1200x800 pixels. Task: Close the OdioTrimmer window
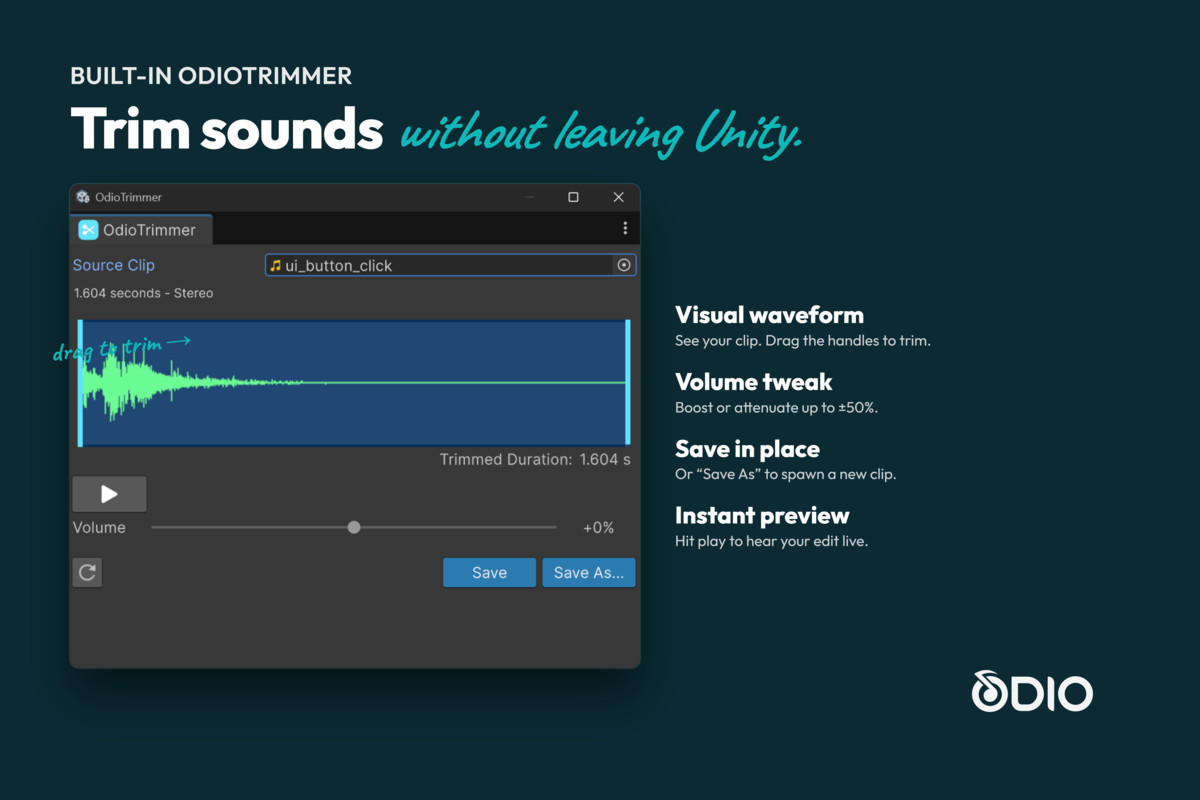618,197
